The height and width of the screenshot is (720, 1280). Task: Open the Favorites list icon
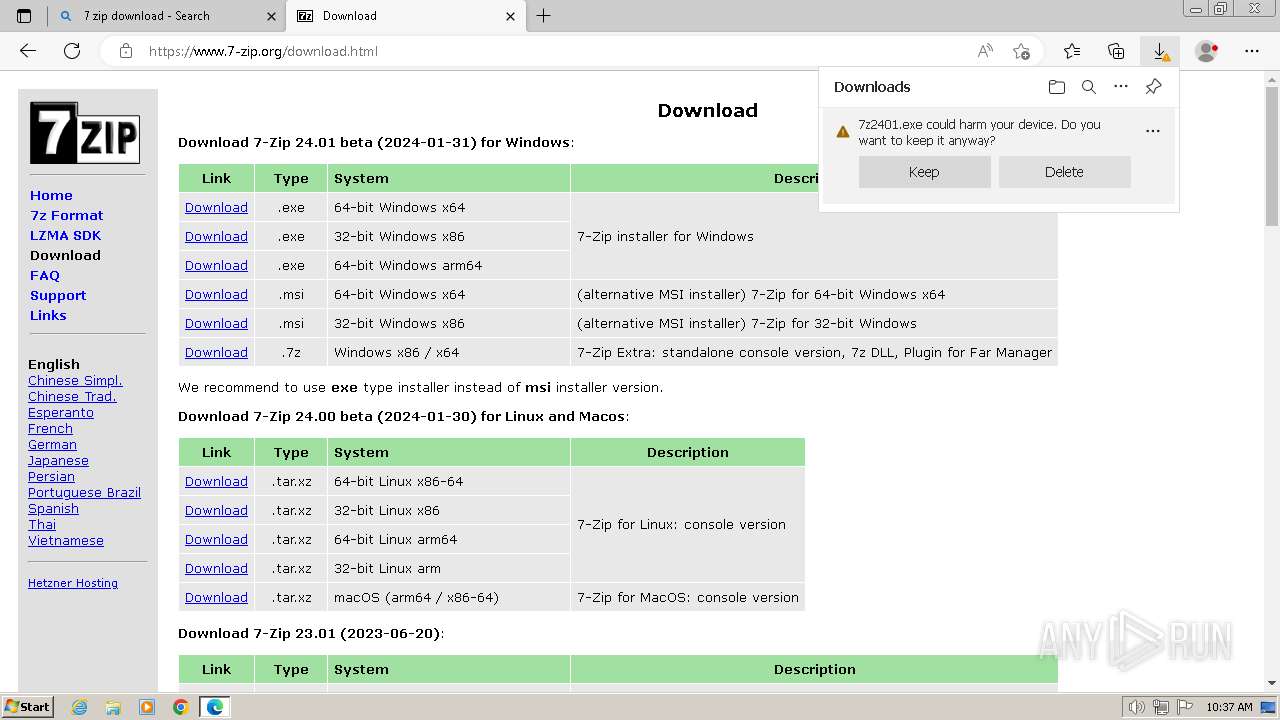1072,51
